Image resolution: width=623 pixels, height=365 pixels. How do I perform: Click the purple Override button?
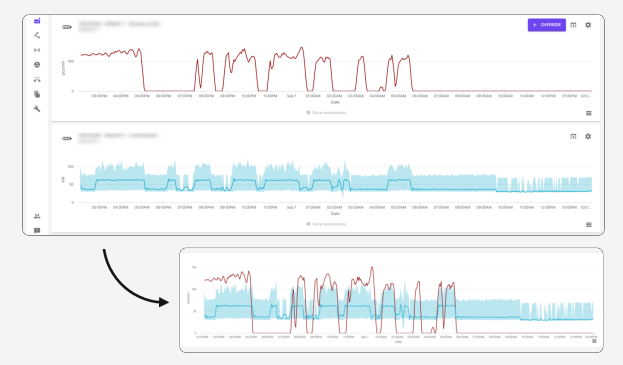pyautogui.click(x=546, y=25)
